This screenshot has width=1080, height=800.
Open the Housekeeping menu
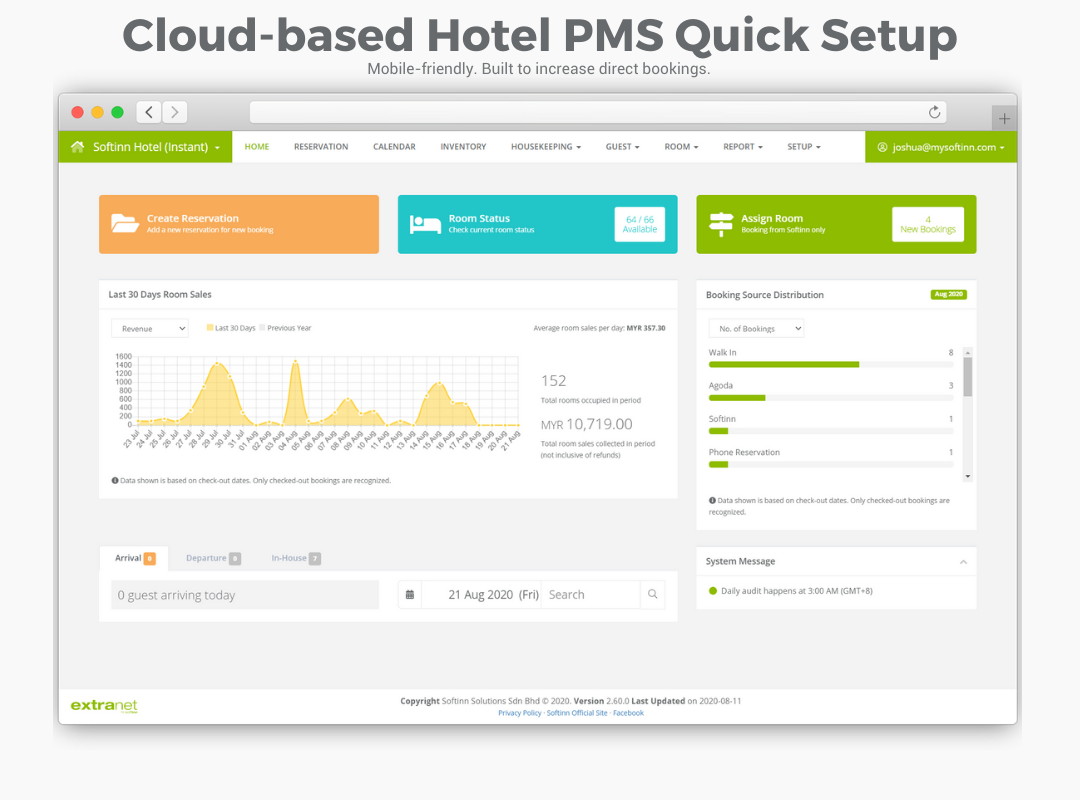tap(545, 147)
